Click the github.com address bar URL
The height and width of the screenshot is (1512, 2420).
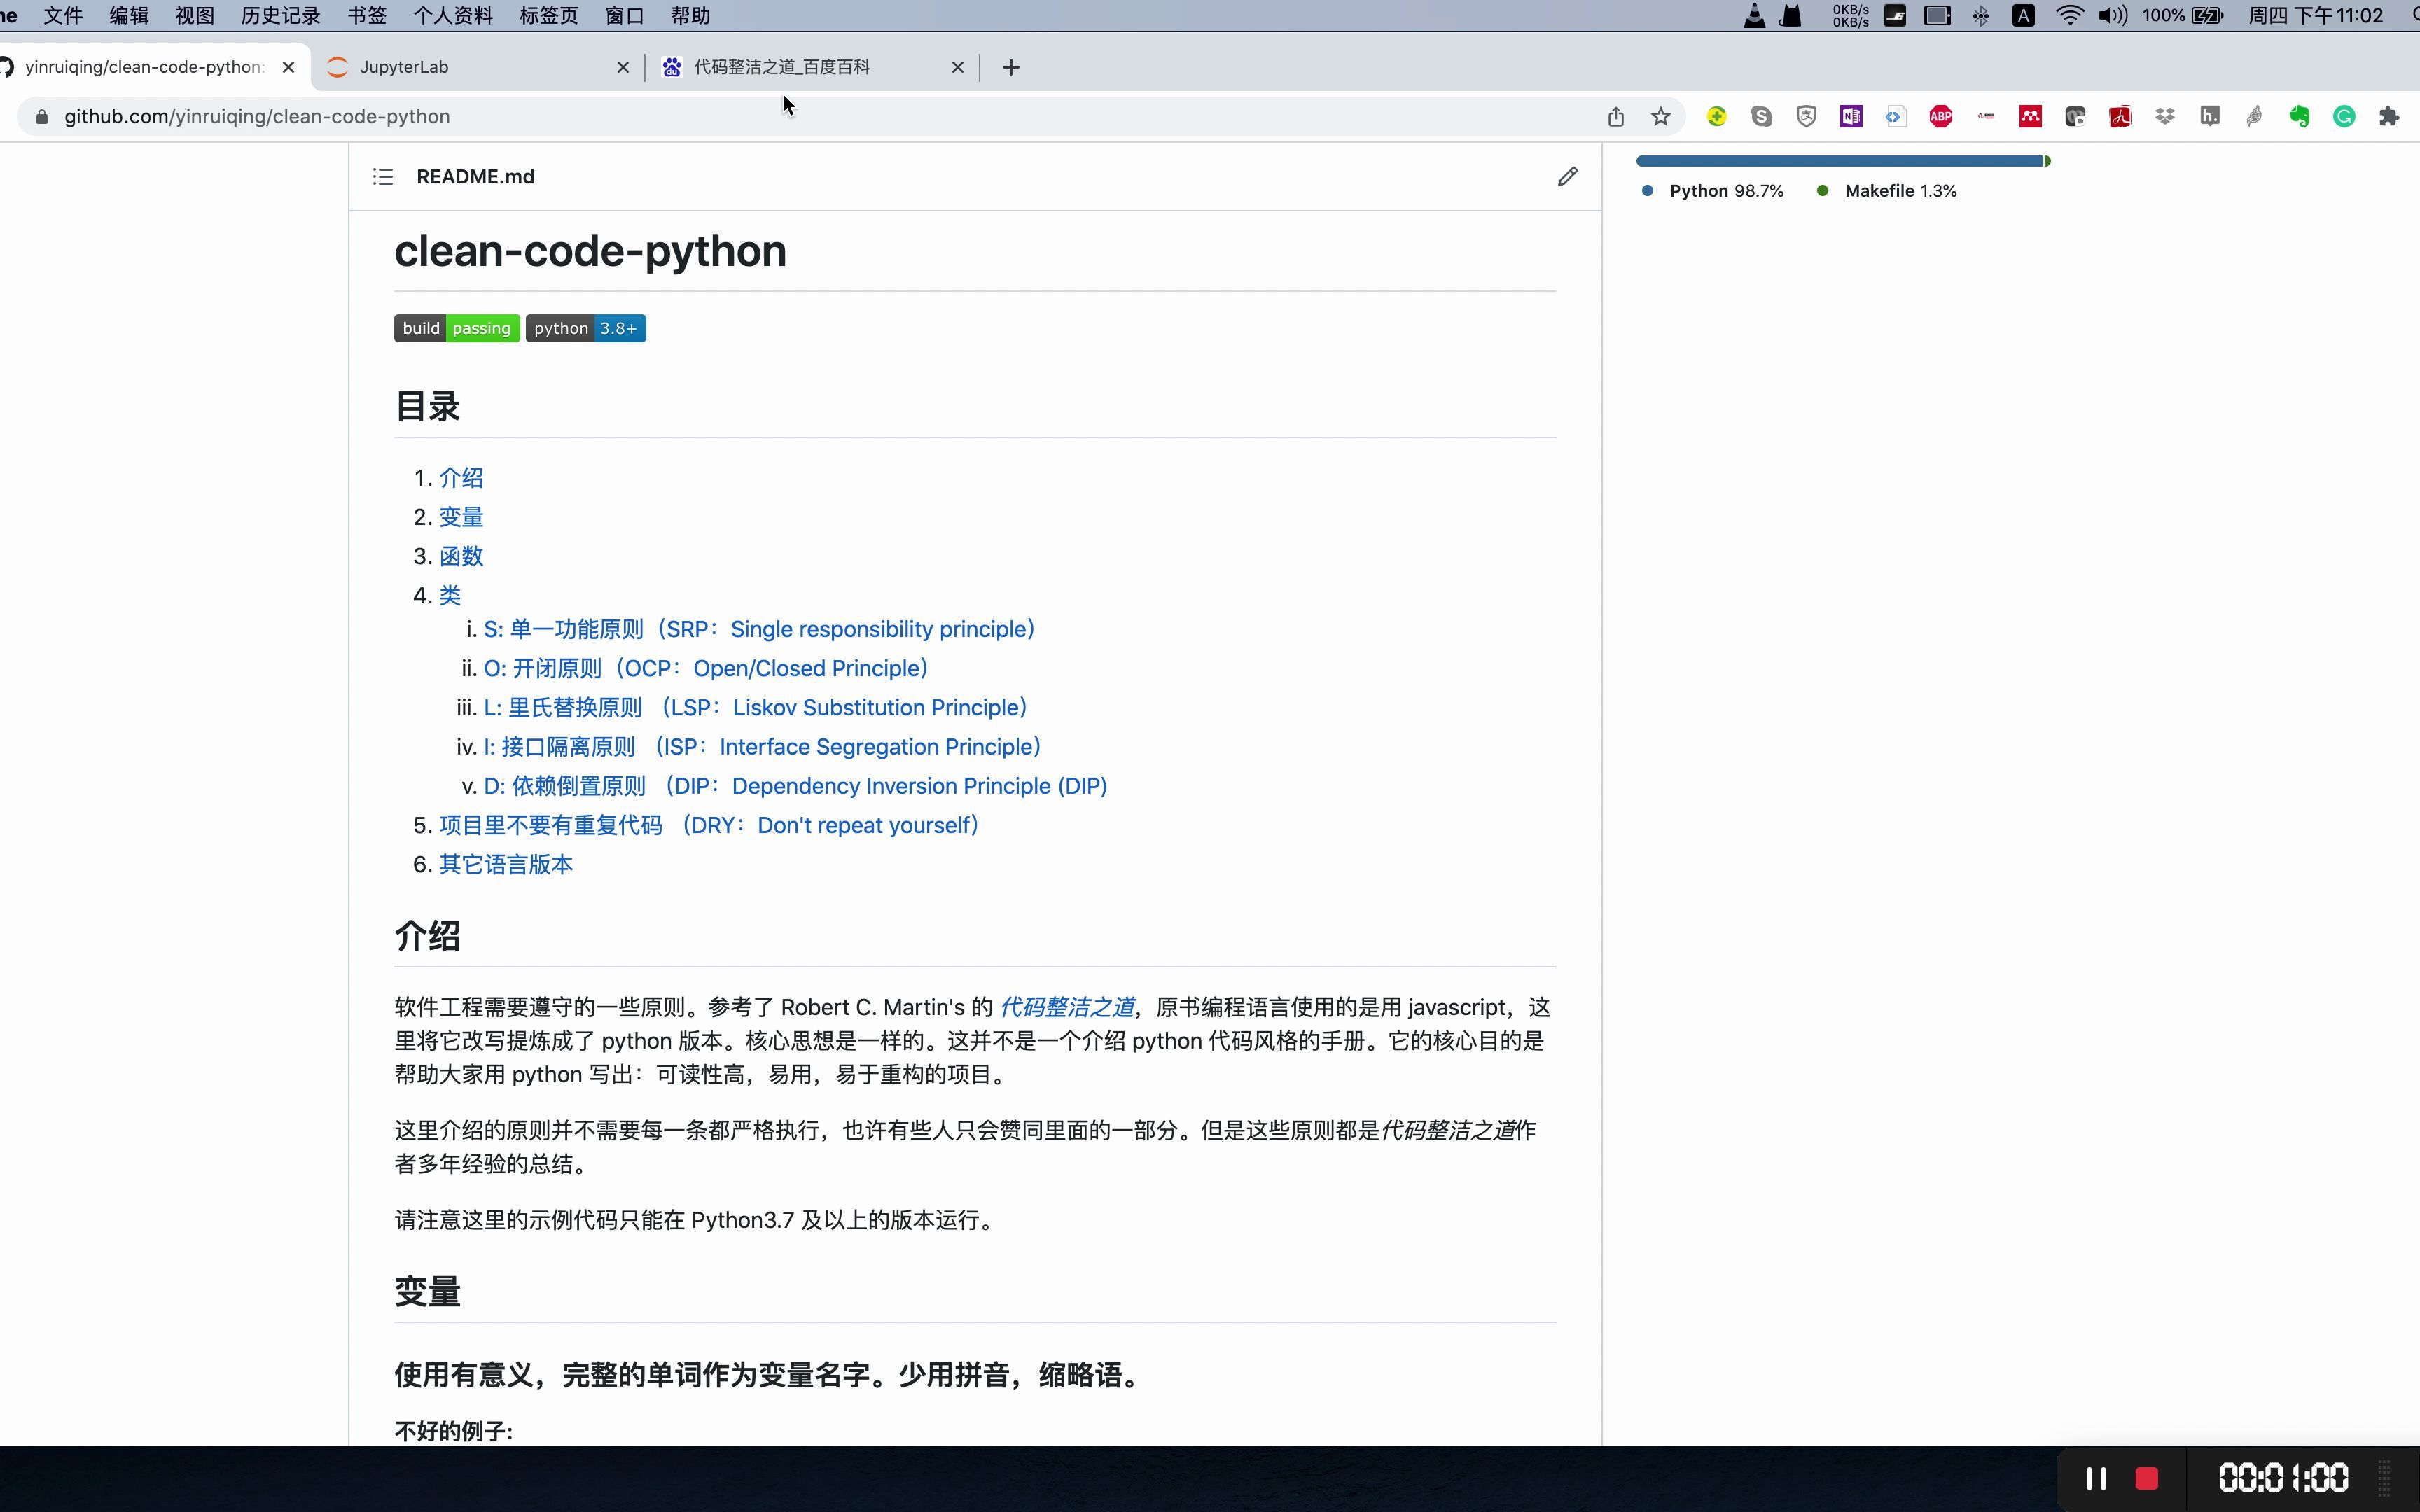point(257,117)
